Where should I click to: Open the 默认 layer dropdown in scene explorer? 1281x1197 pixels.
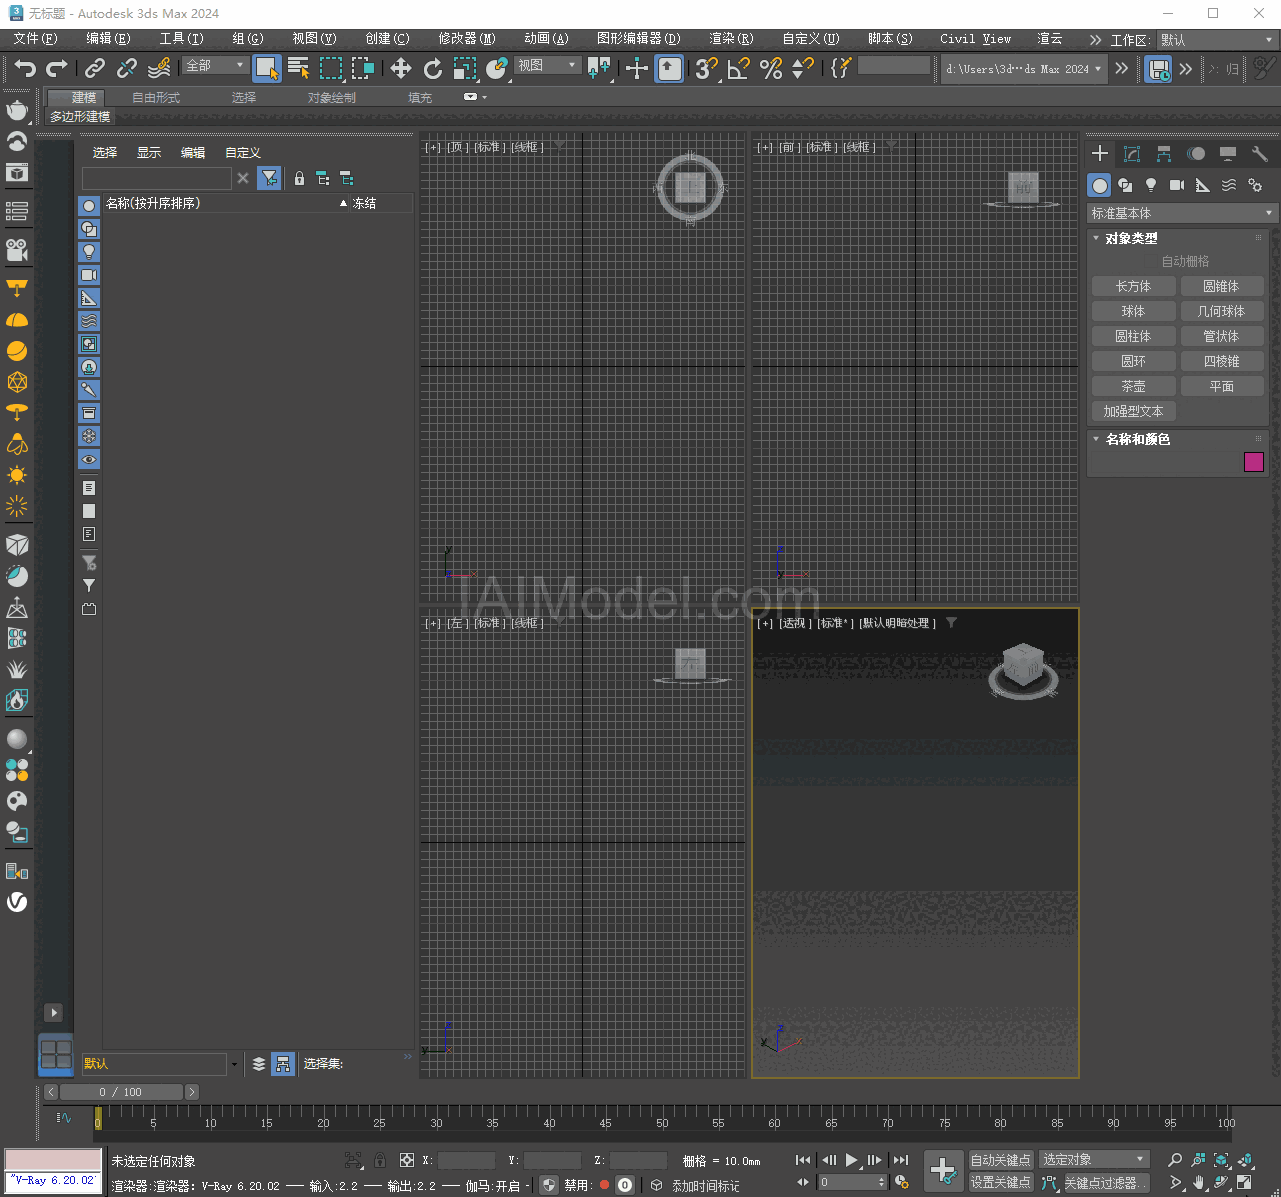click(x=160, y=1063)
